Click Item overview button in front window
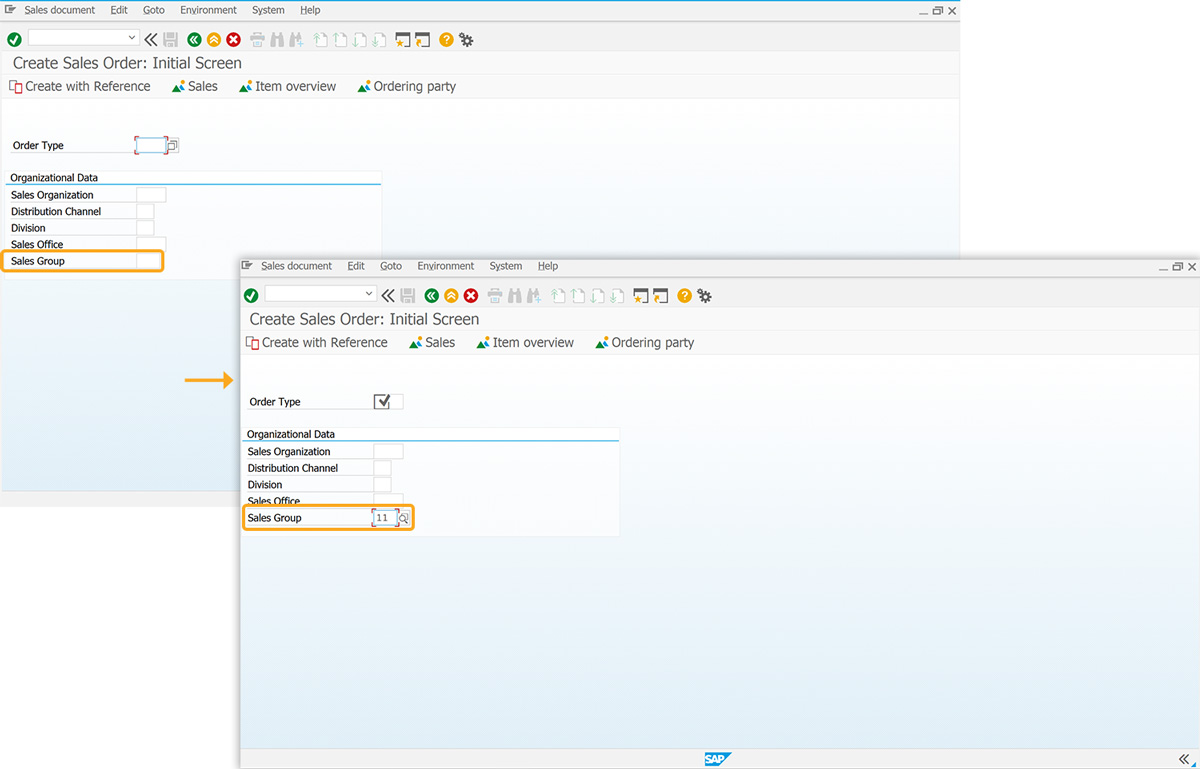Screen dimensions: 1200x769 tap(525, 343)
